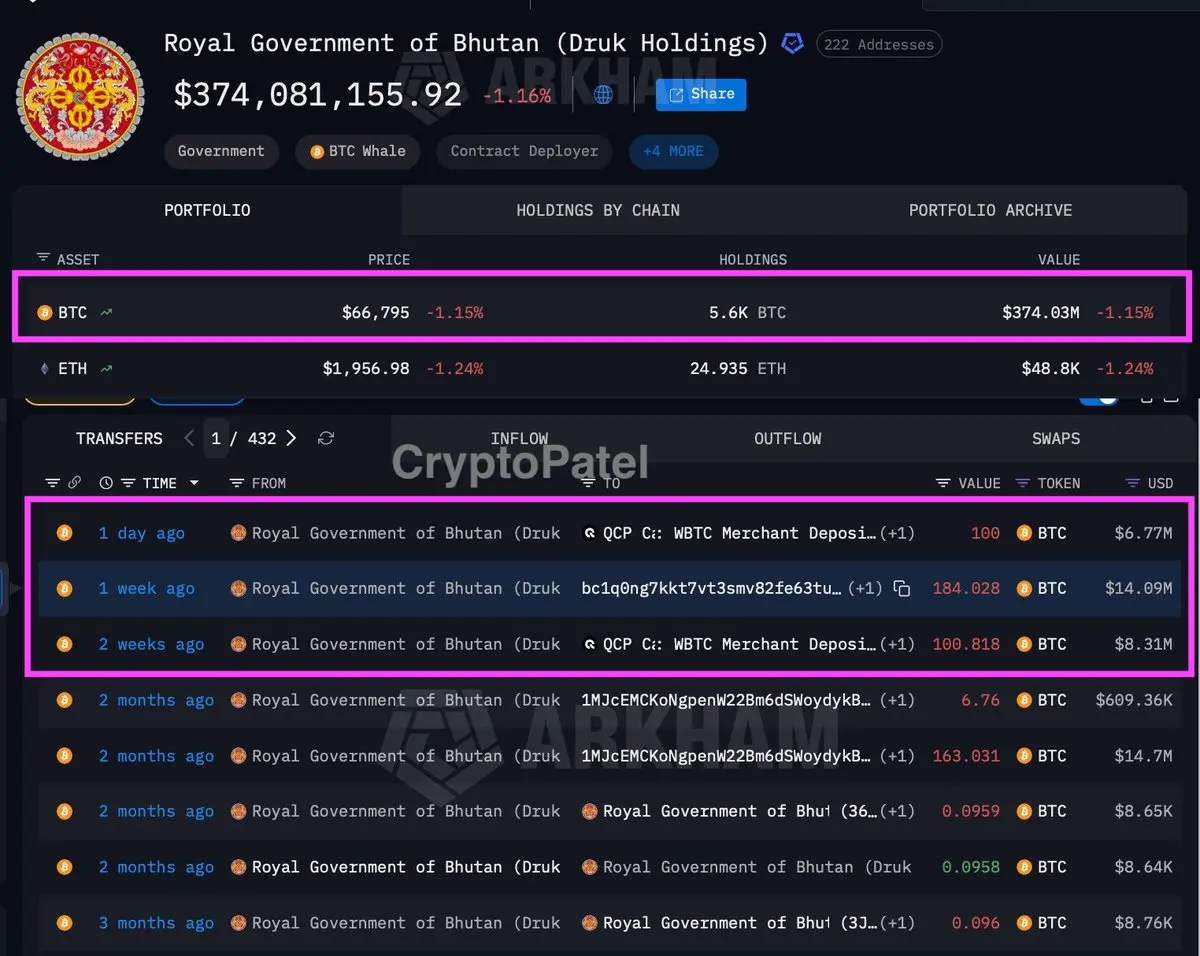Image resolution: width=1200 pixels, height=956 pixels.
Task: Open the TO column filter
Action: (x=587, y=483)
